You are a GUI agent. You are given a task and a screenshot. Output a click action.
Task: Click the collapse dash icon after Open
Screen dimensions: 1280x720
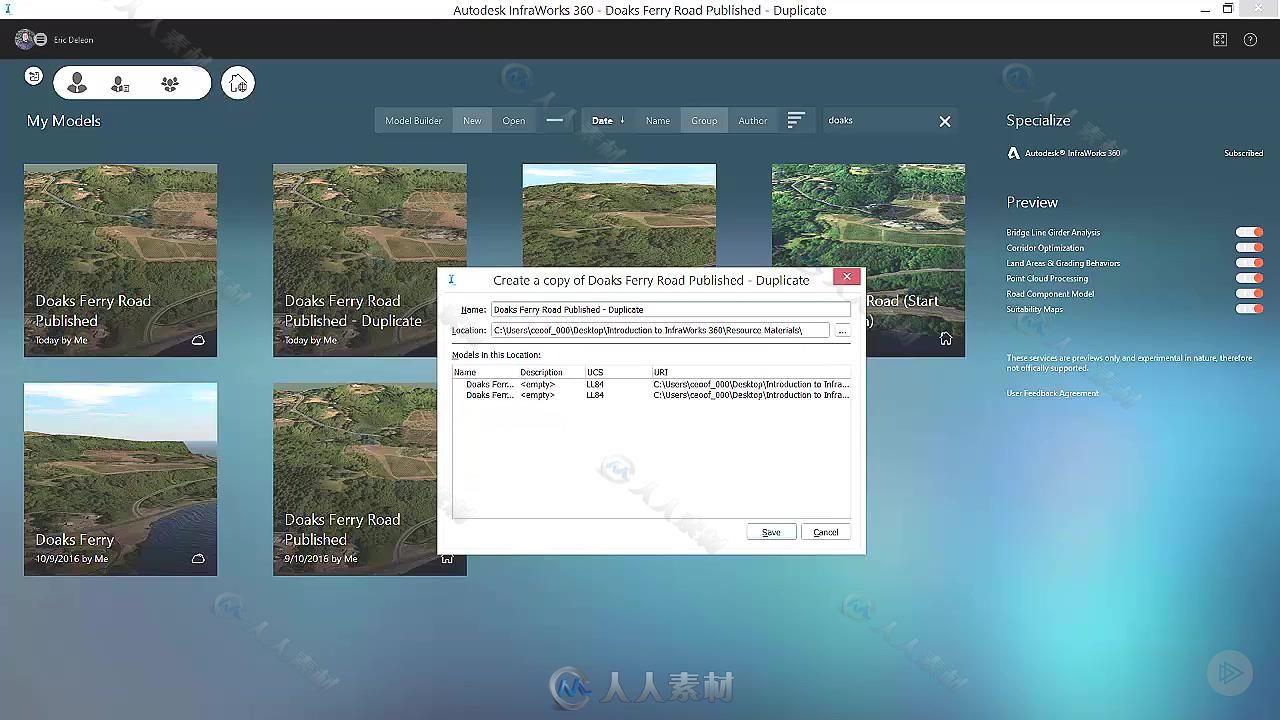[555, 120]
